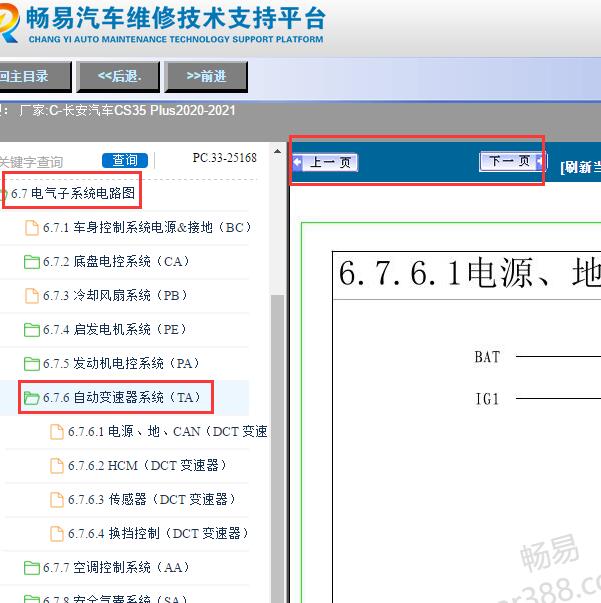This screenshot has height=603, width=601.
Task: Go forward with the >>前进 button
Action: coord(206,77)
